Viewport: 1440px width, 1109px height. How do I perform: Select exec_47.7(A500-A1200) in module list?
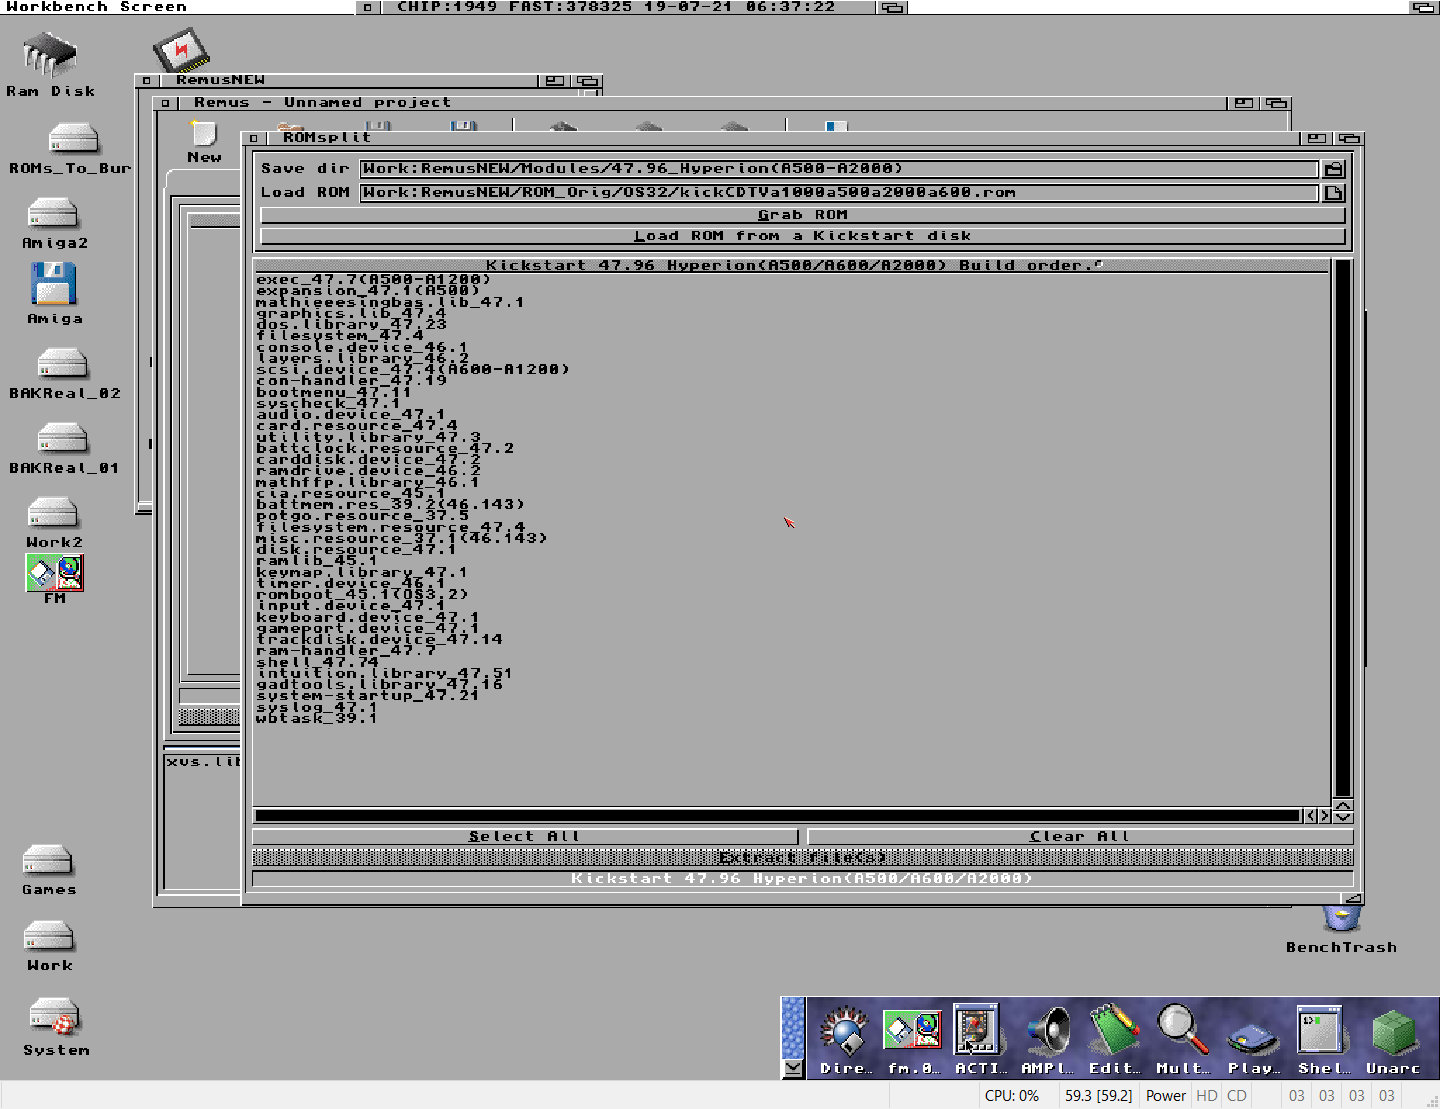373,279
